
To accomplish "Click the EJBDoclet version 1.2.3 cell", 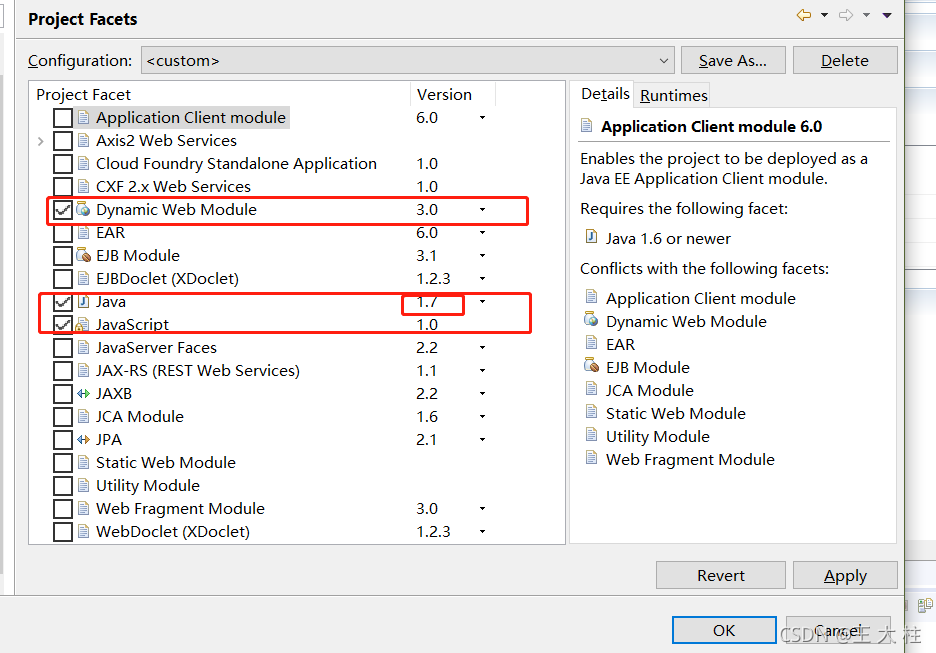I will tap(433, 279).
